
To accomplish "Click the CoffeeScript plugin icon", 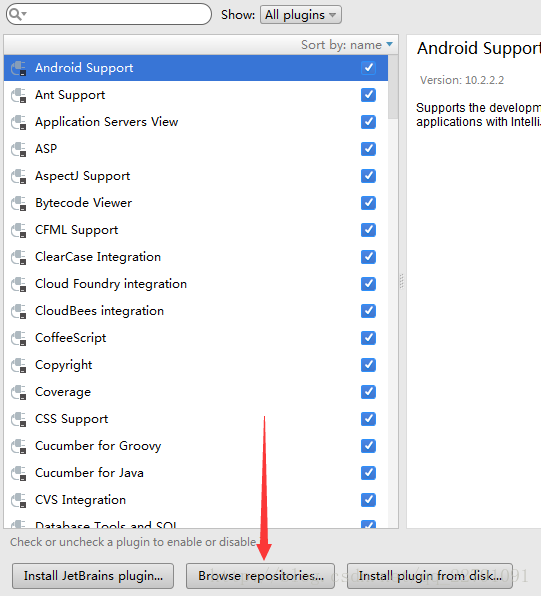I will [x=19, y=338].
